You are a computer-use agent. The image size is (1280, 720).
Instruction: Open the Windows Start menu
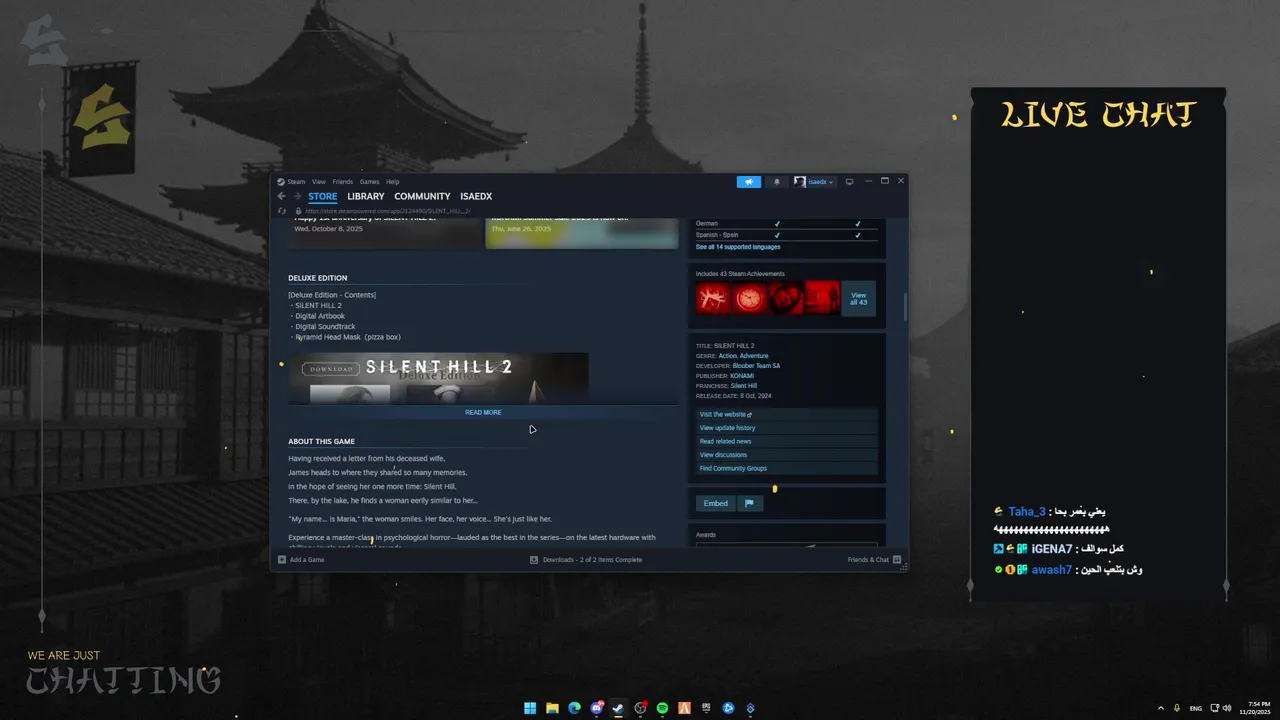[530, 708]
